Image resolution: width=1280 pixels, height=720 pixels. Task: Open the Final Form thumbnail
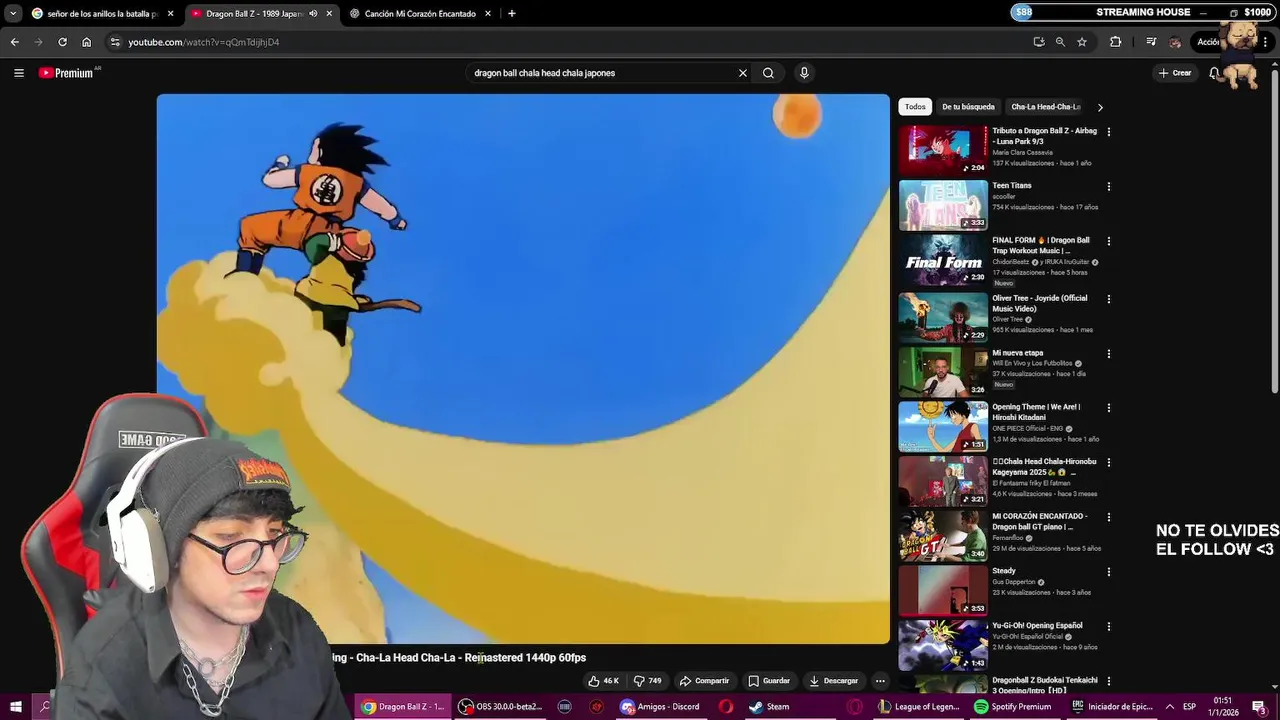(x=943, y=260)
